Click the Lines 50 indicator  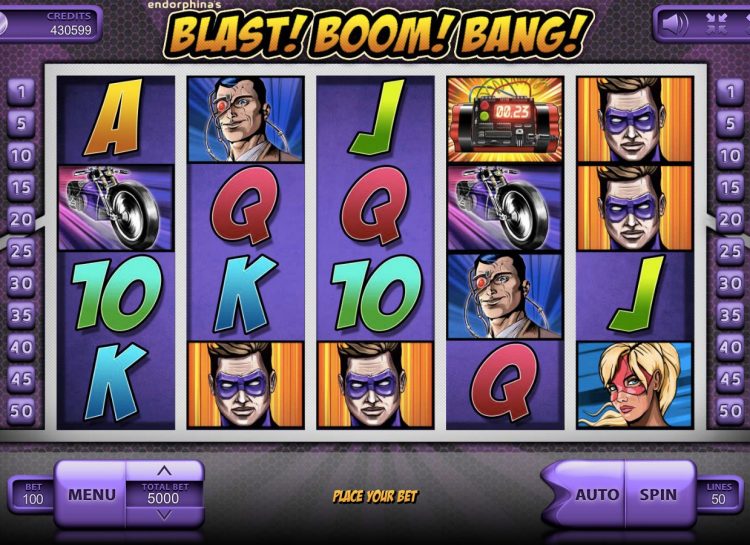pyautogui.click(x=718, y=494)
